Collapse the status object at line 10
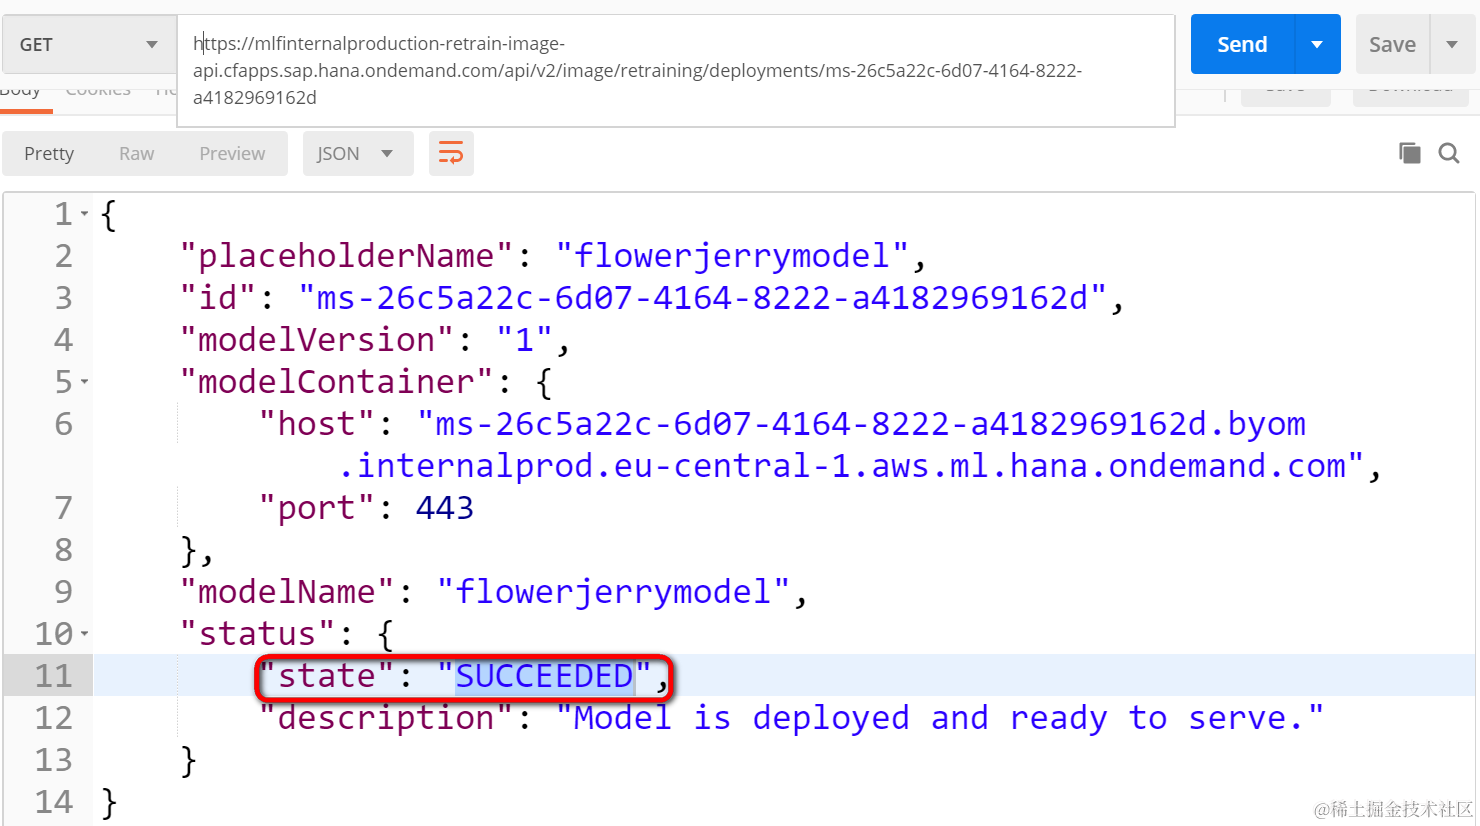Screen dimensions: 1480x826 [x=85, y=634]
